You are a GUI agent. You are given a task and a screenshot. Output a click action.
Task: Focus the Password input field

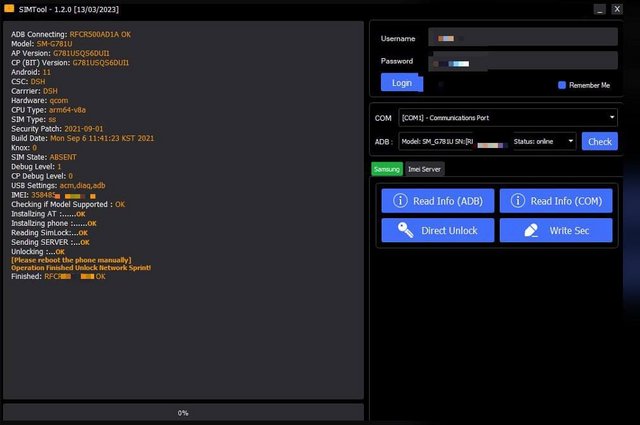(x=523, y=62)
